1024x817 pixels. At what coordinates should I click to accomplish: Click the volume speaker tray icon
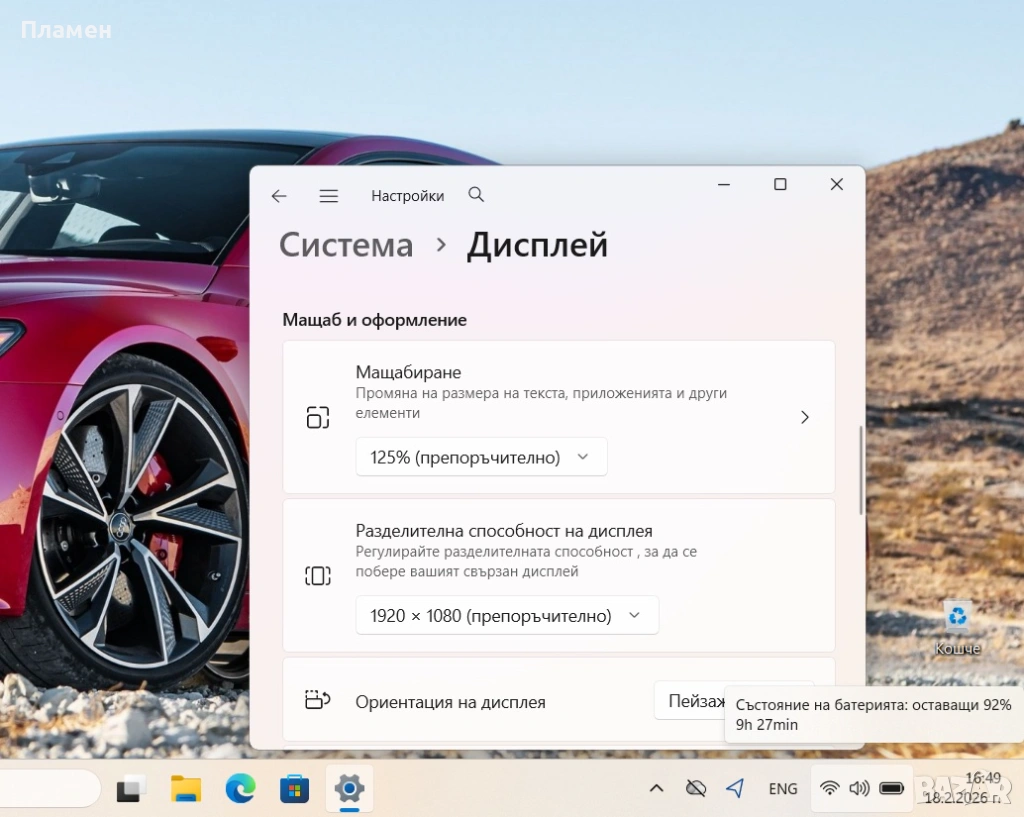(x=859, y=788)
